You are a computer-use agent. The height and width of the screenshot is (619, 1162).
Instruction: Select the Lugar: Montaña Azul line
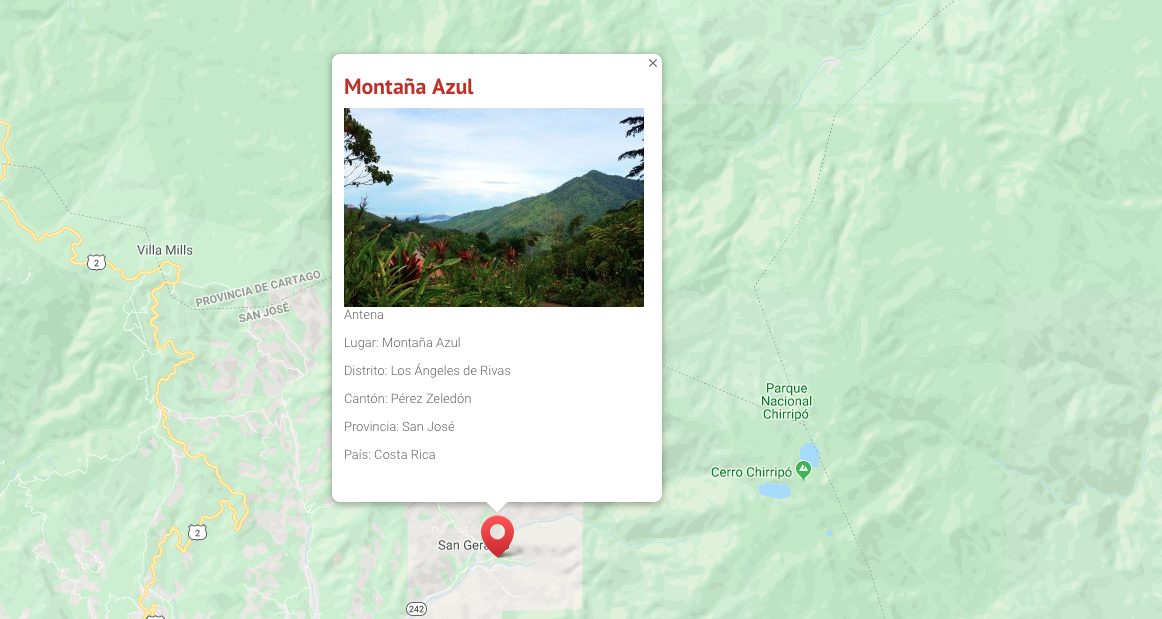tap(402, 342)
